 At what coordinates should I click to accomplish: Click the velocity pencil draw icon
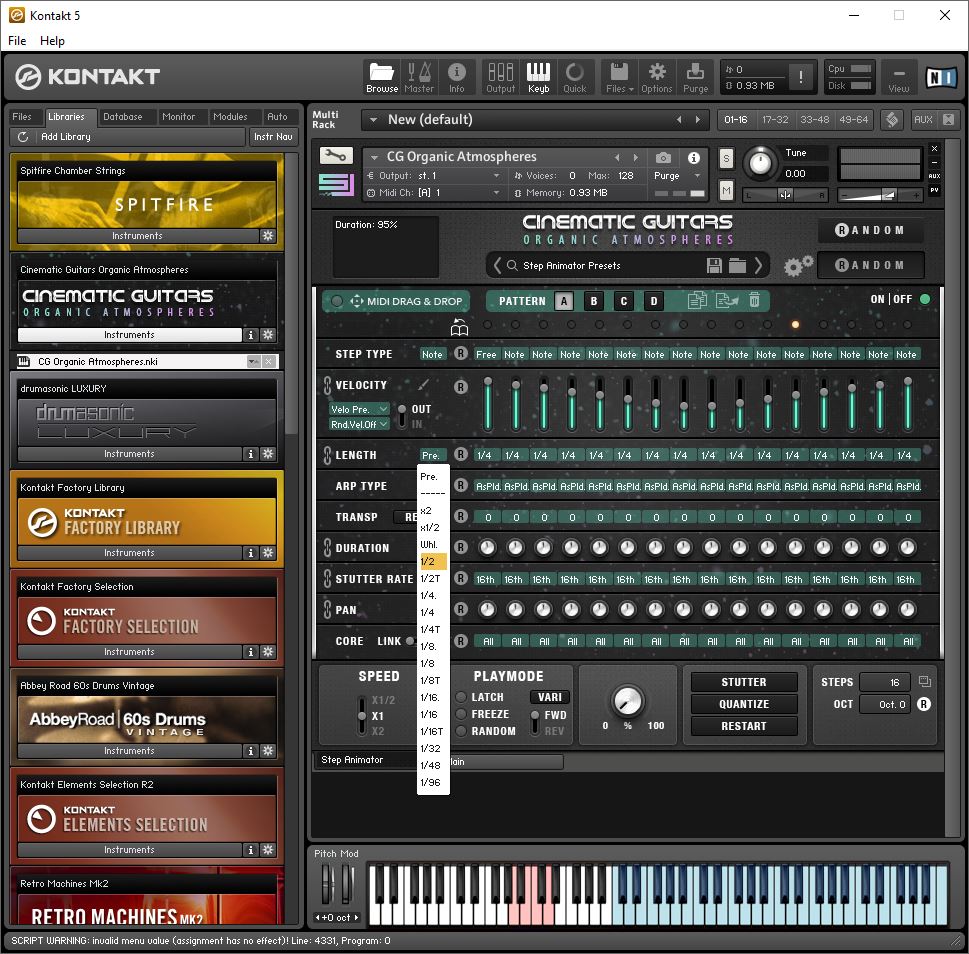pyautogui.click(x=423, y=384)
